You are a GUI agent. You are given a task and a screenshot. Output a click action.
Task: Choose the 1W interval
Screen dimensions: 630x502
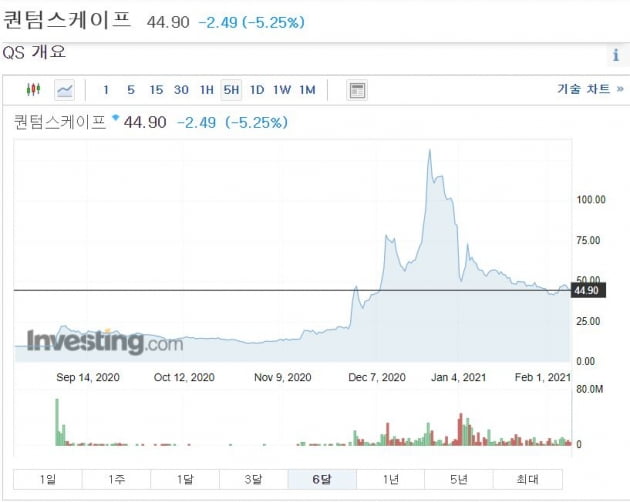point(282,90)
